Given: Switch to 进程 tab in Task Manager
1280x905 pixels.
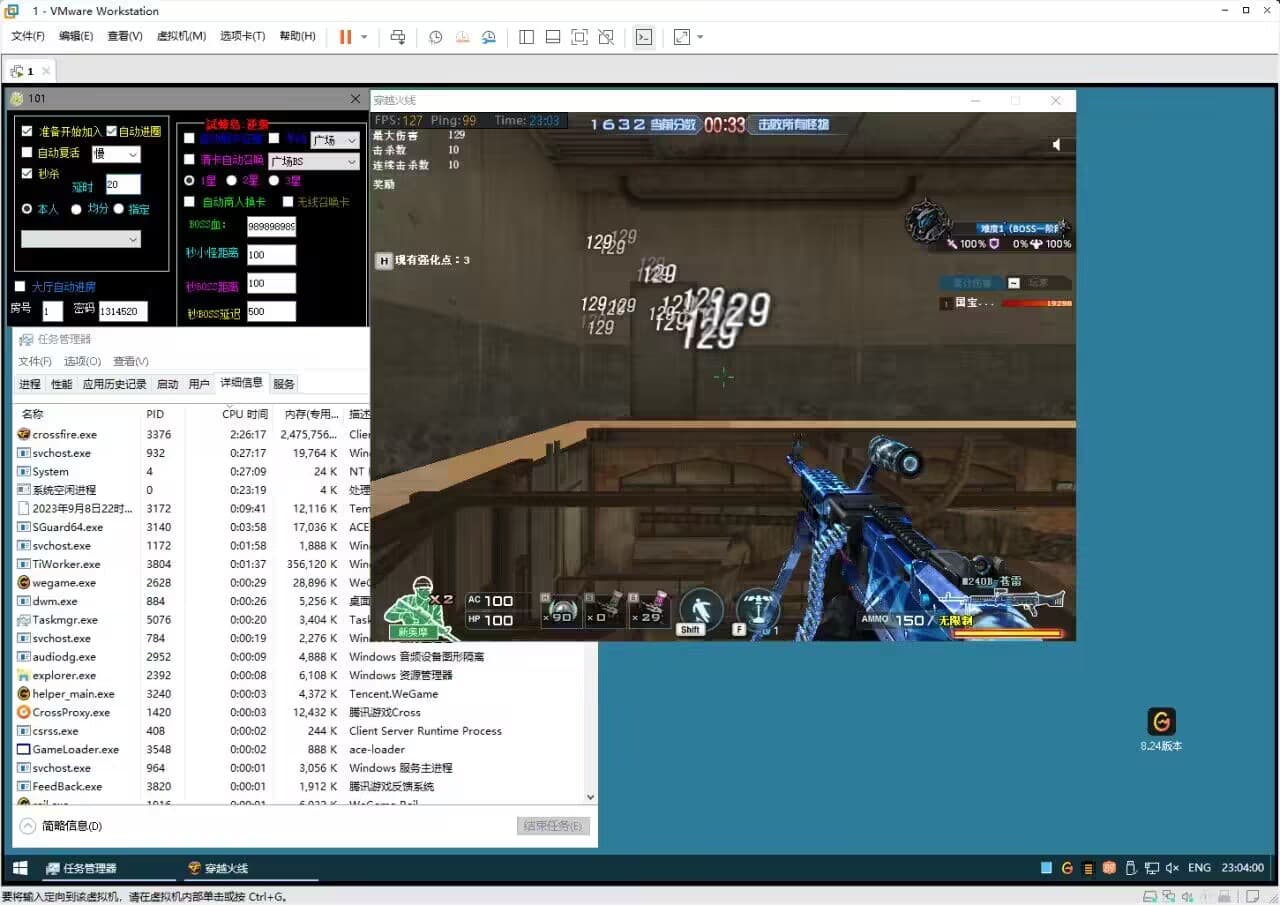Looking at the screenshot, I should 30,384.
